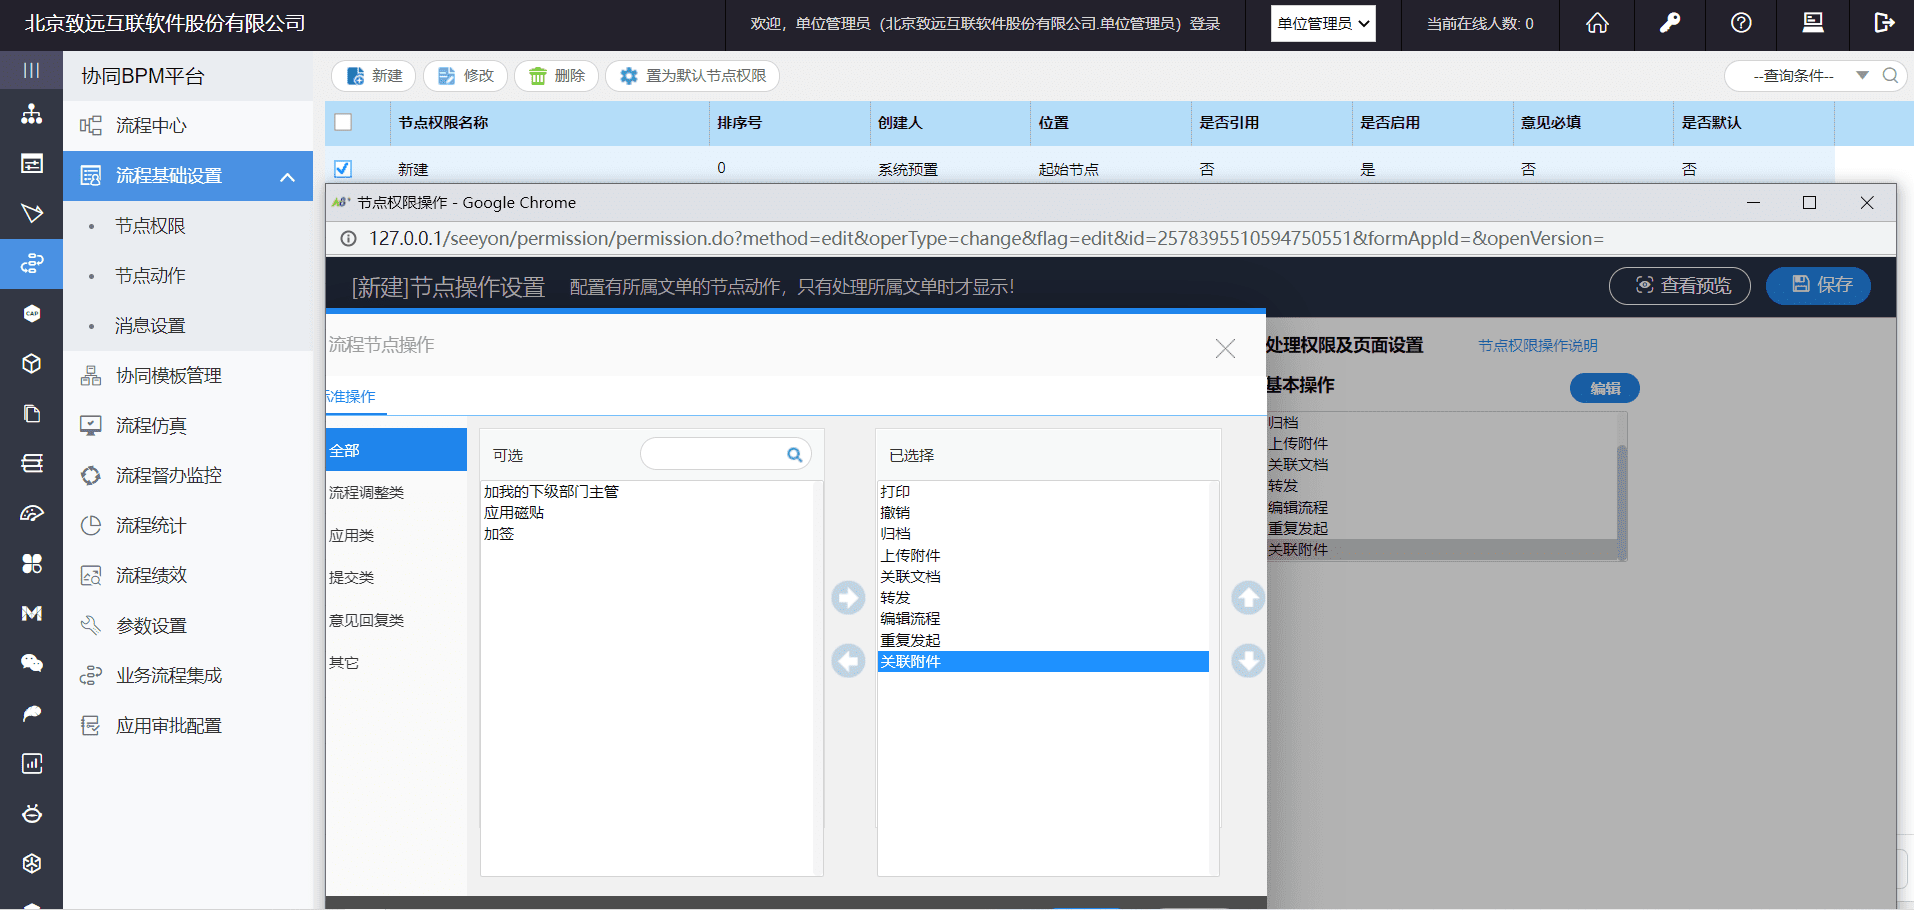The height and width of the screenshot is (910, 1914).
Task: Open the robot face sidebar icon
Action: [x=32, y=813]
